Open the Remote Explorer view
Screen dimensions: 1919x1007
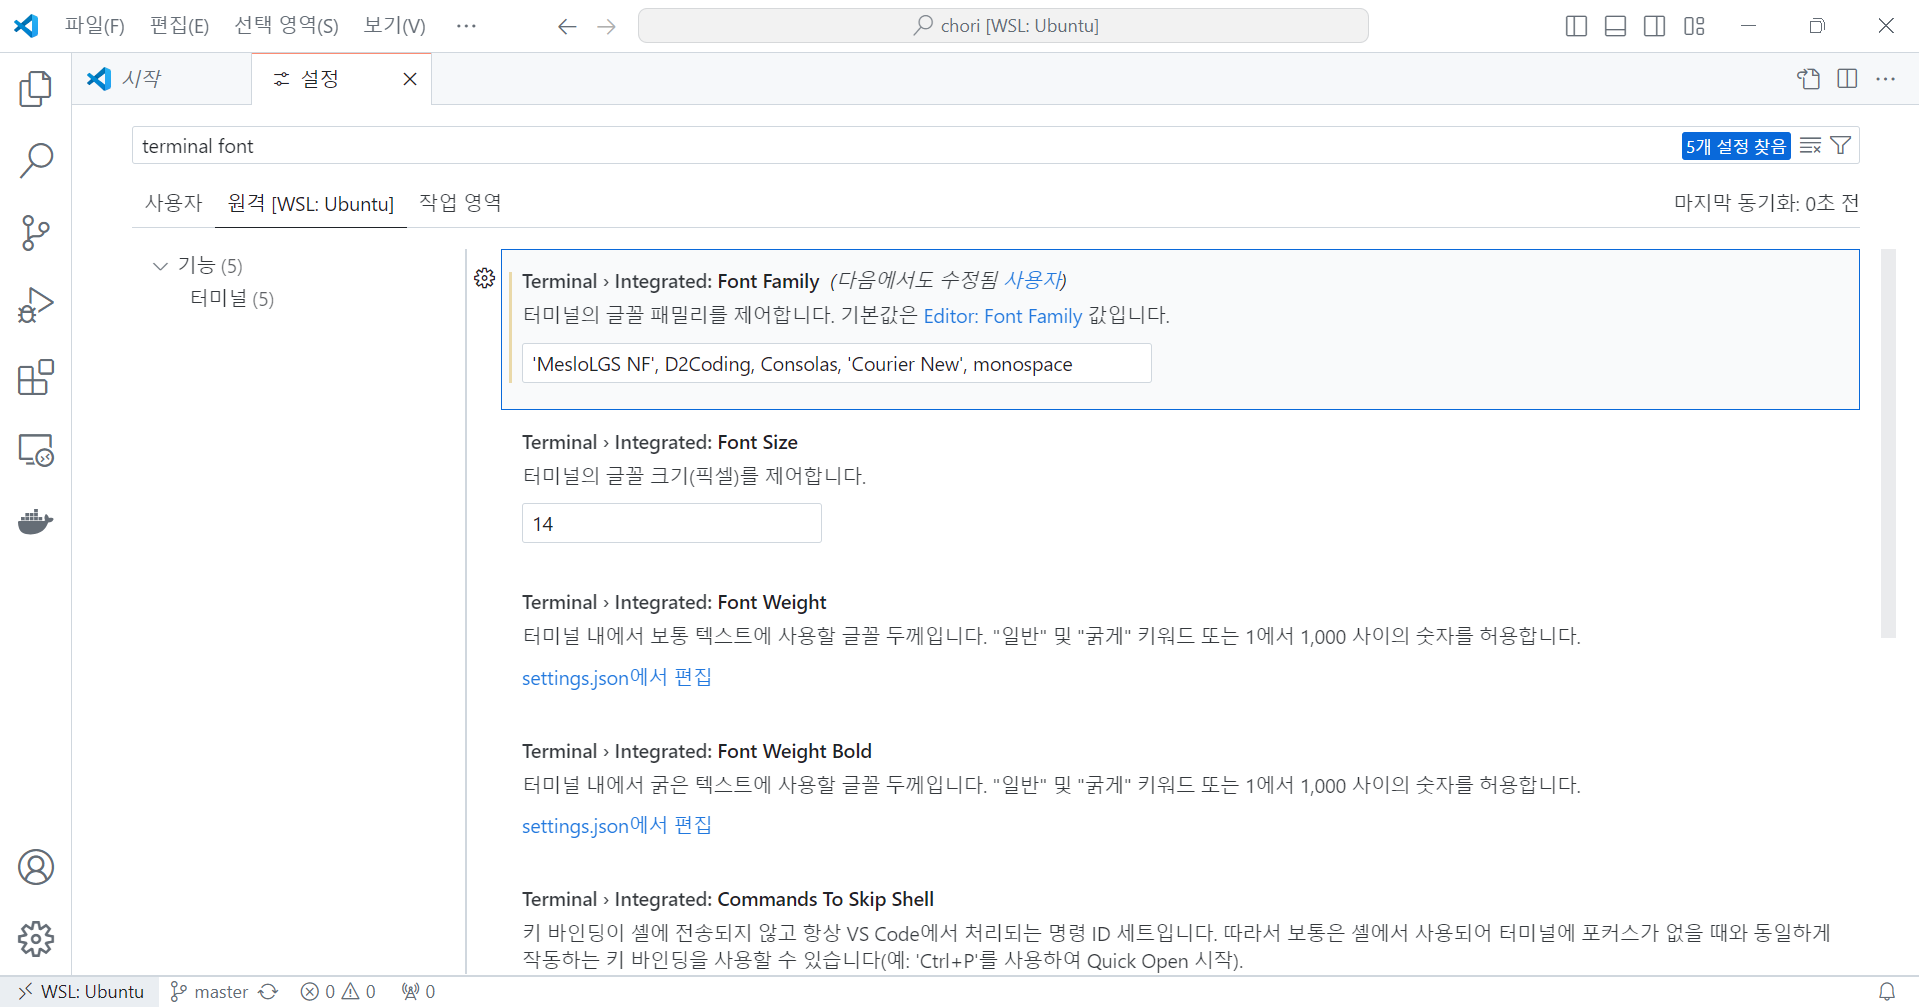(x=36, y=450)
